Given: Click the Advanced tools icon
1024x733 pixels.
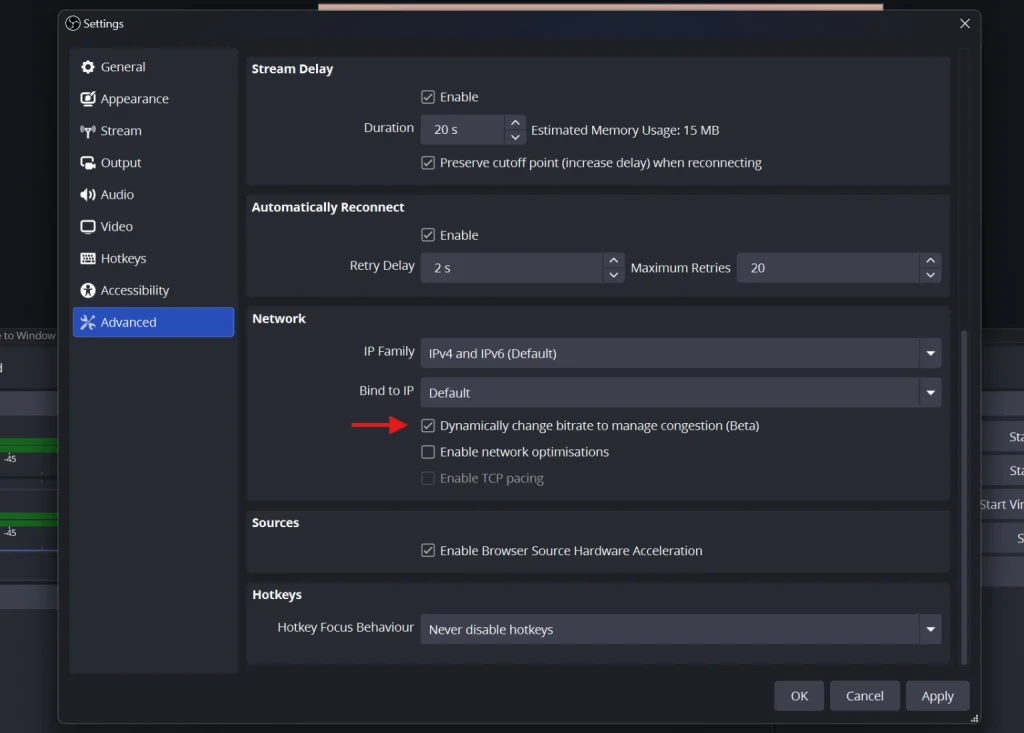Looking at the screenshot, I should [x=88, y=322].
